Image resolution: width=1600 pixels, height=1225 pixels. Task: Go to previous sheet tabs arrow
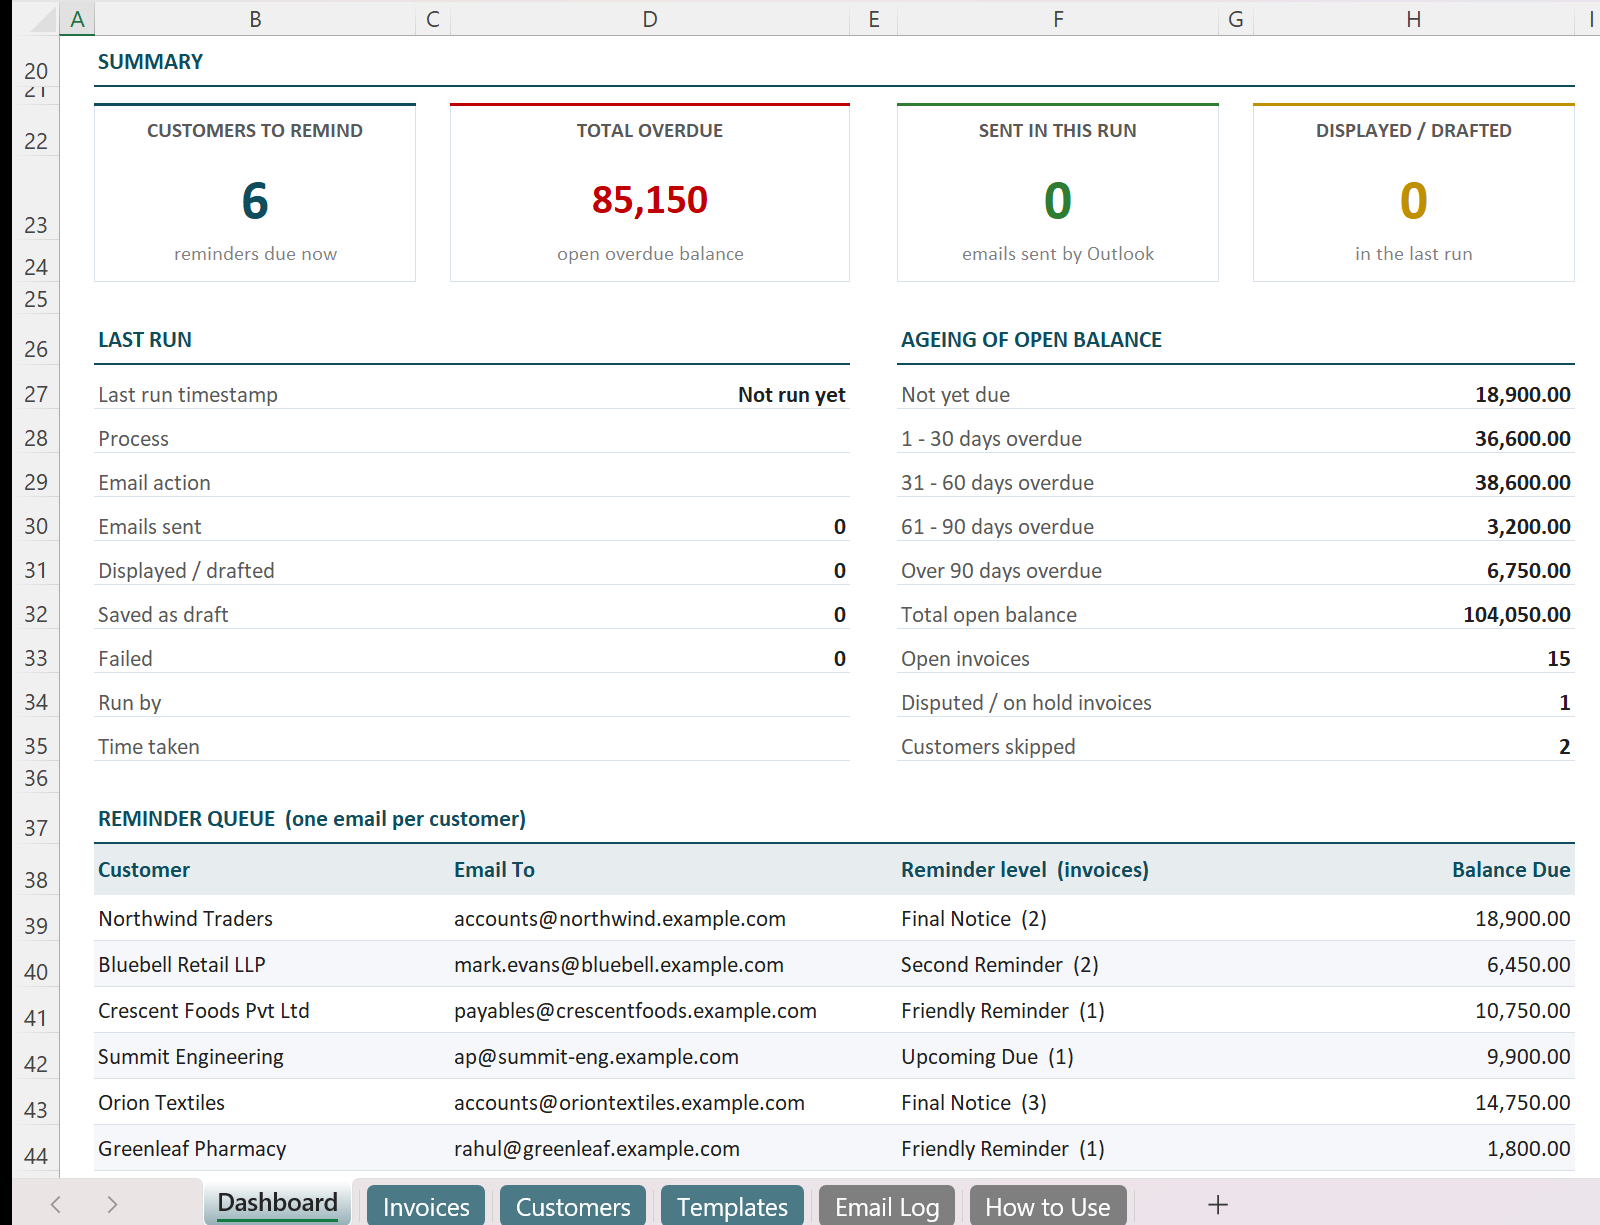(x=56, y=1205)
